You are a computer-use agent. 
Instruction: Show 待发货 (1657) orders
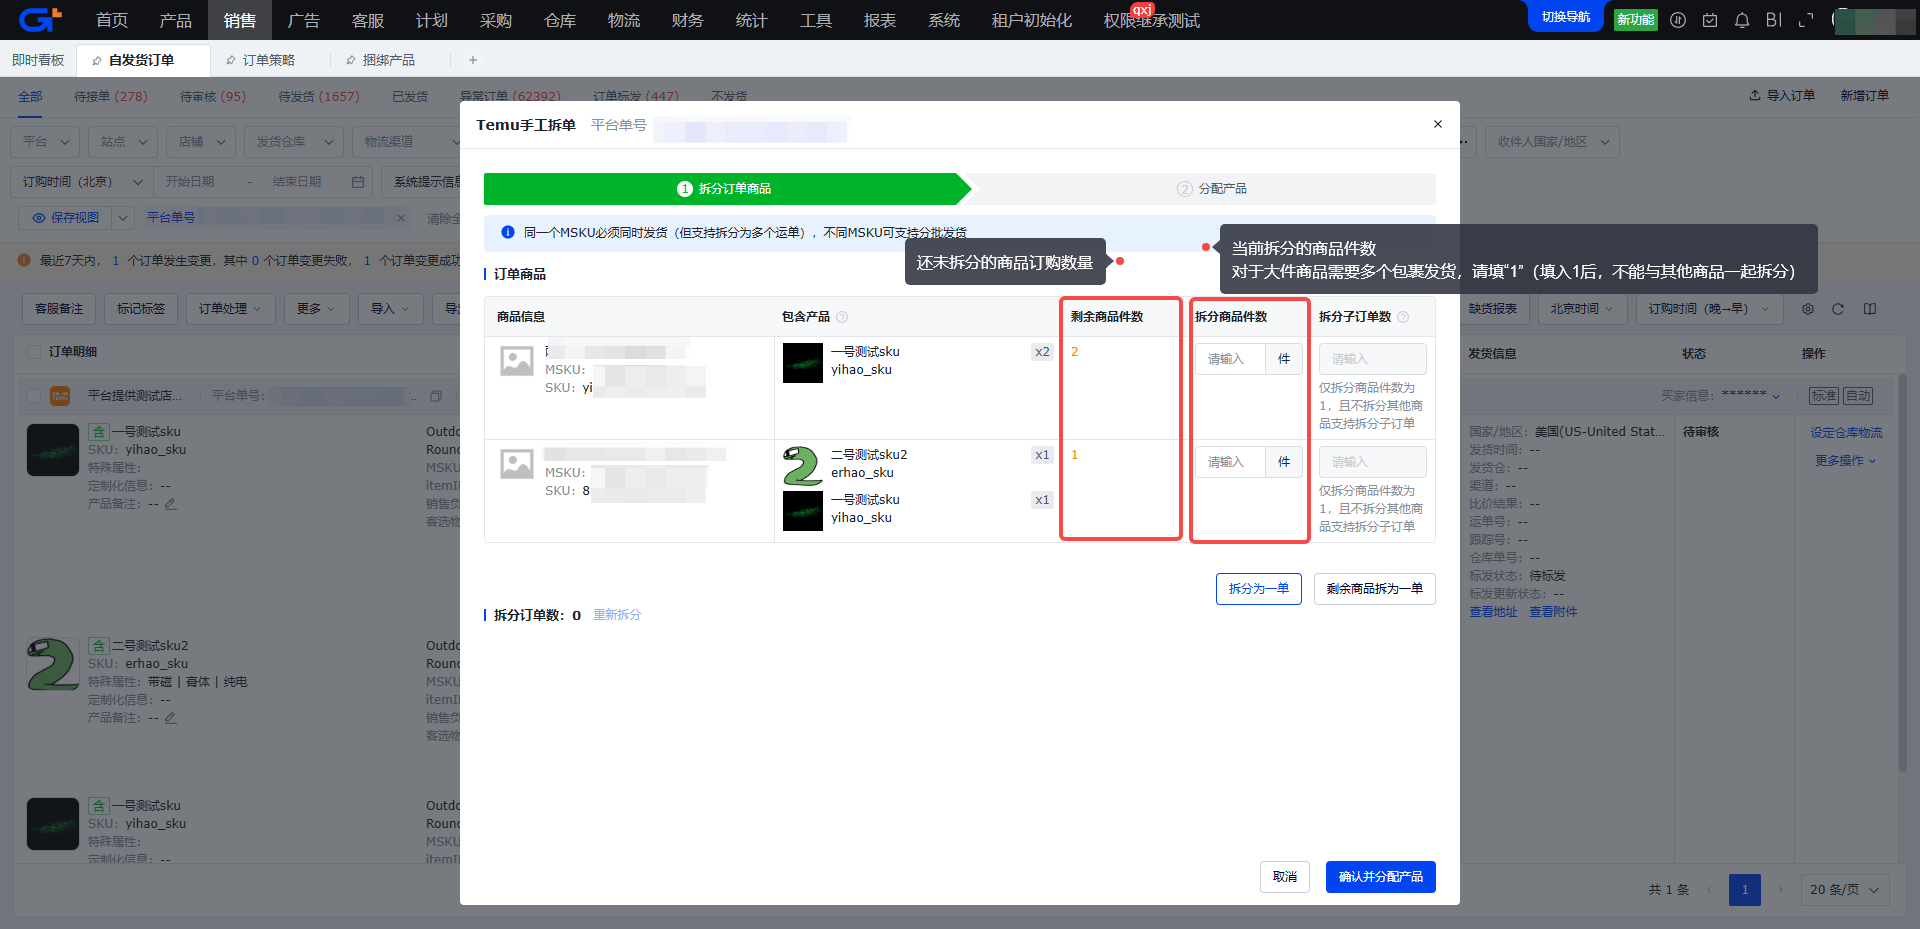click(x=319, y=96)
